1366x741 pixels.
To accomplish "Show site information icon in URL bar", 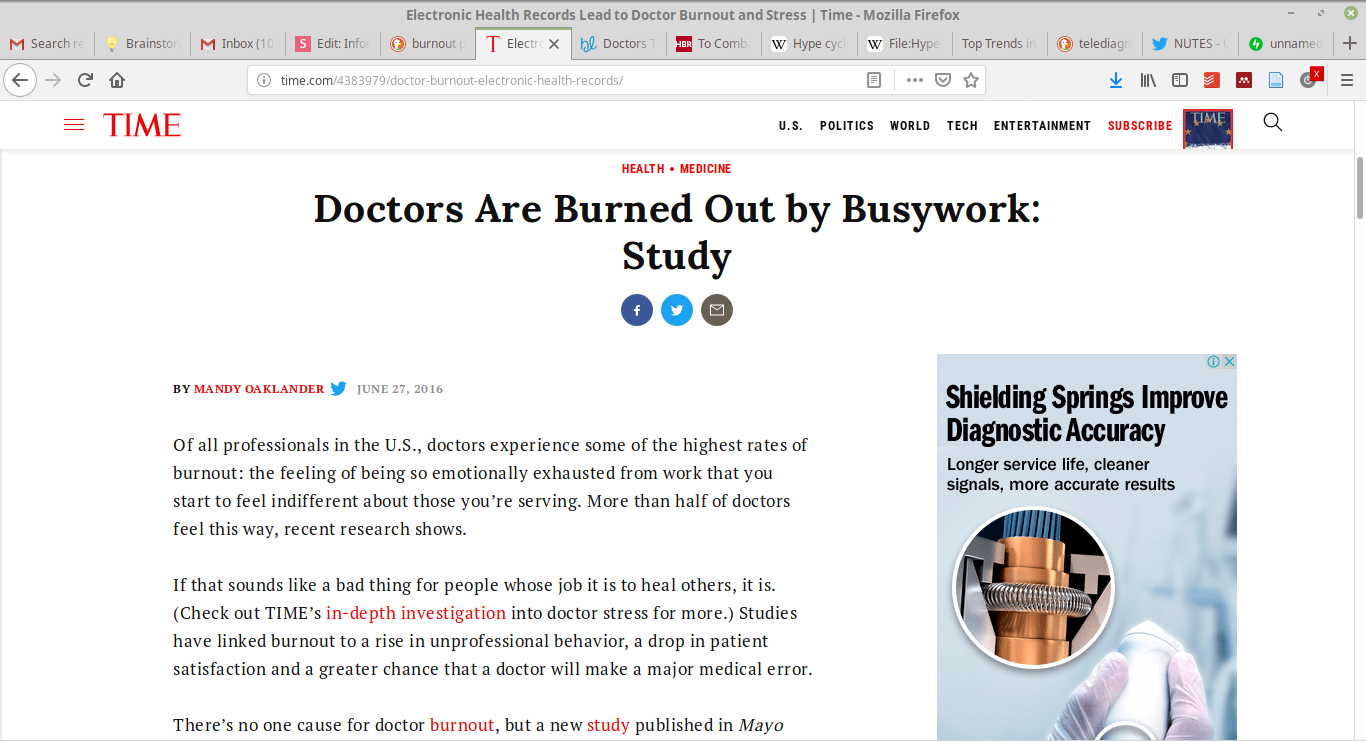I will pos(264,80).
